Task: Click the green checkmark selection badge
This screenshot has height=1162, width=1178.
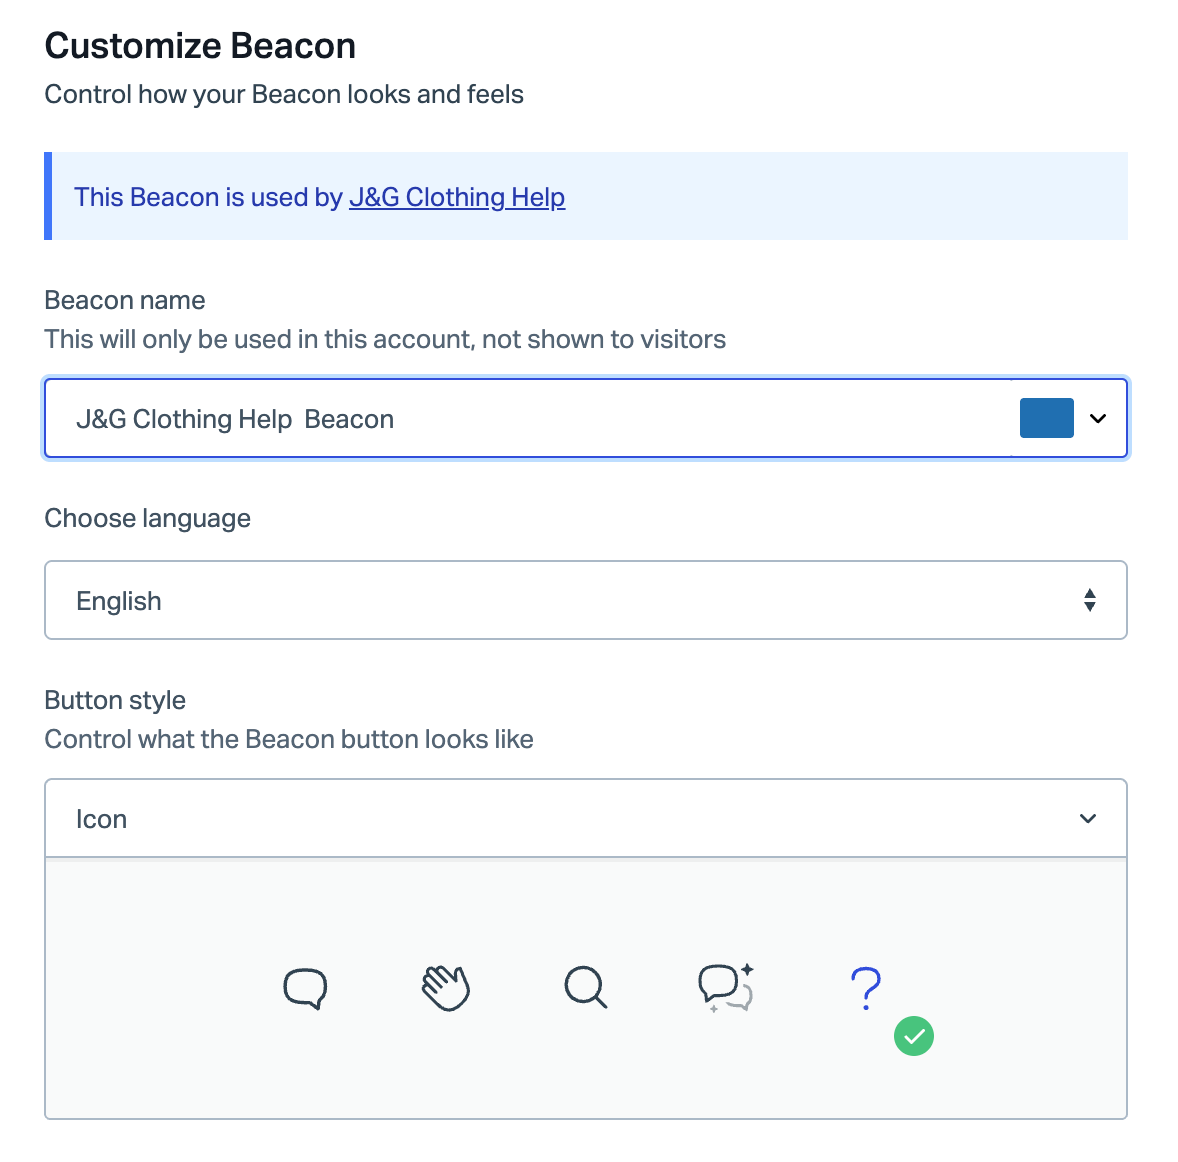Action: coord(914,1036)
